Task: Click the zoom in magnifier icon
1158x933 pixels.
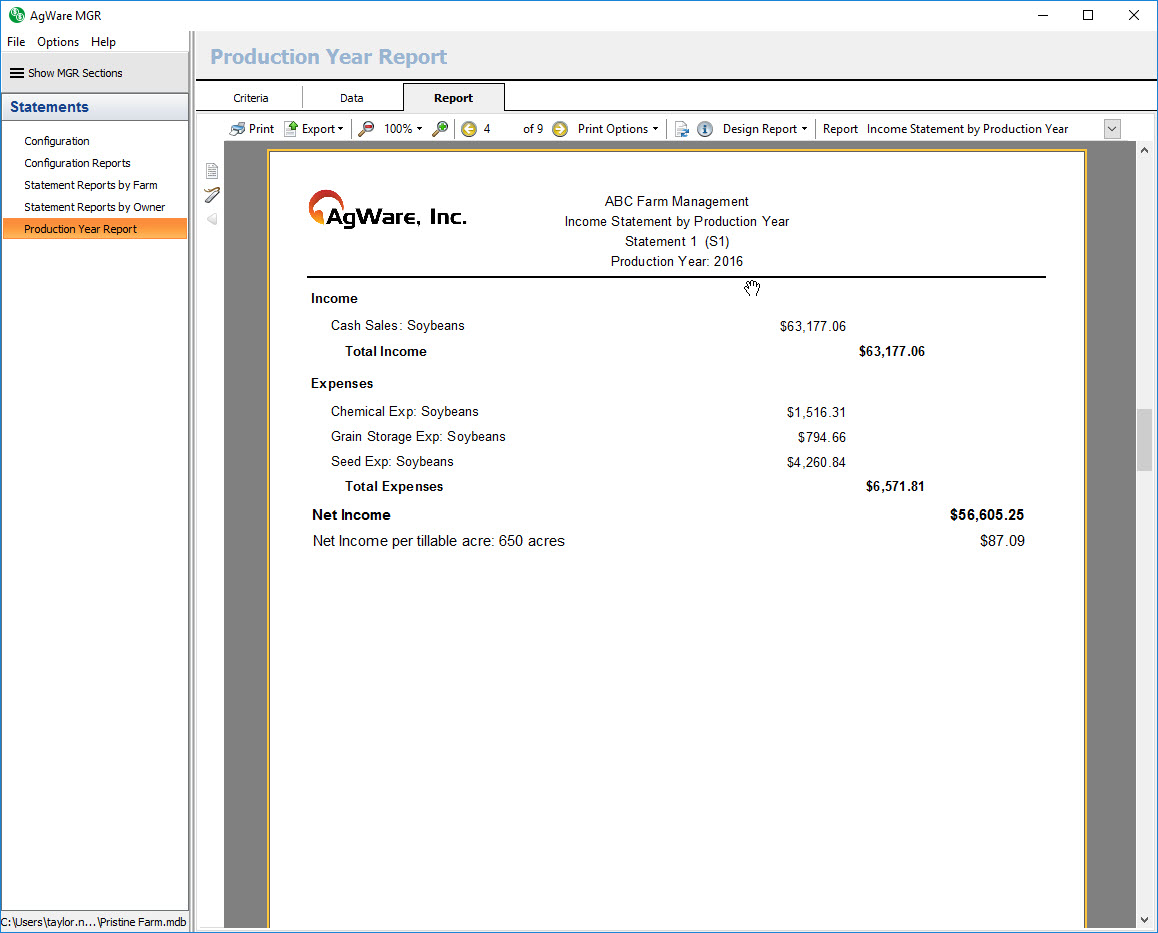Action: tap(439, 129)
